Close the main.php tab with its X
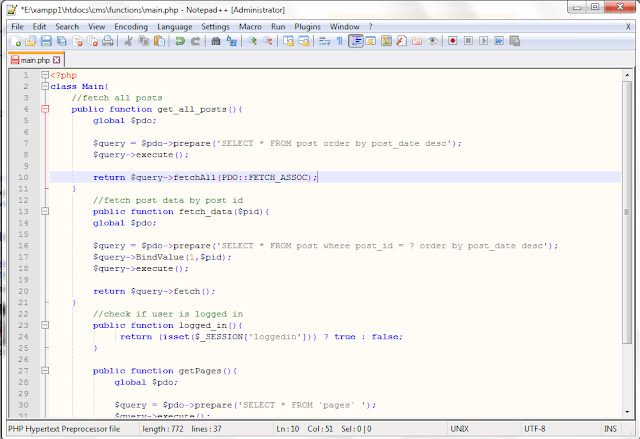640x439 pixels. (x=56, y=60)
